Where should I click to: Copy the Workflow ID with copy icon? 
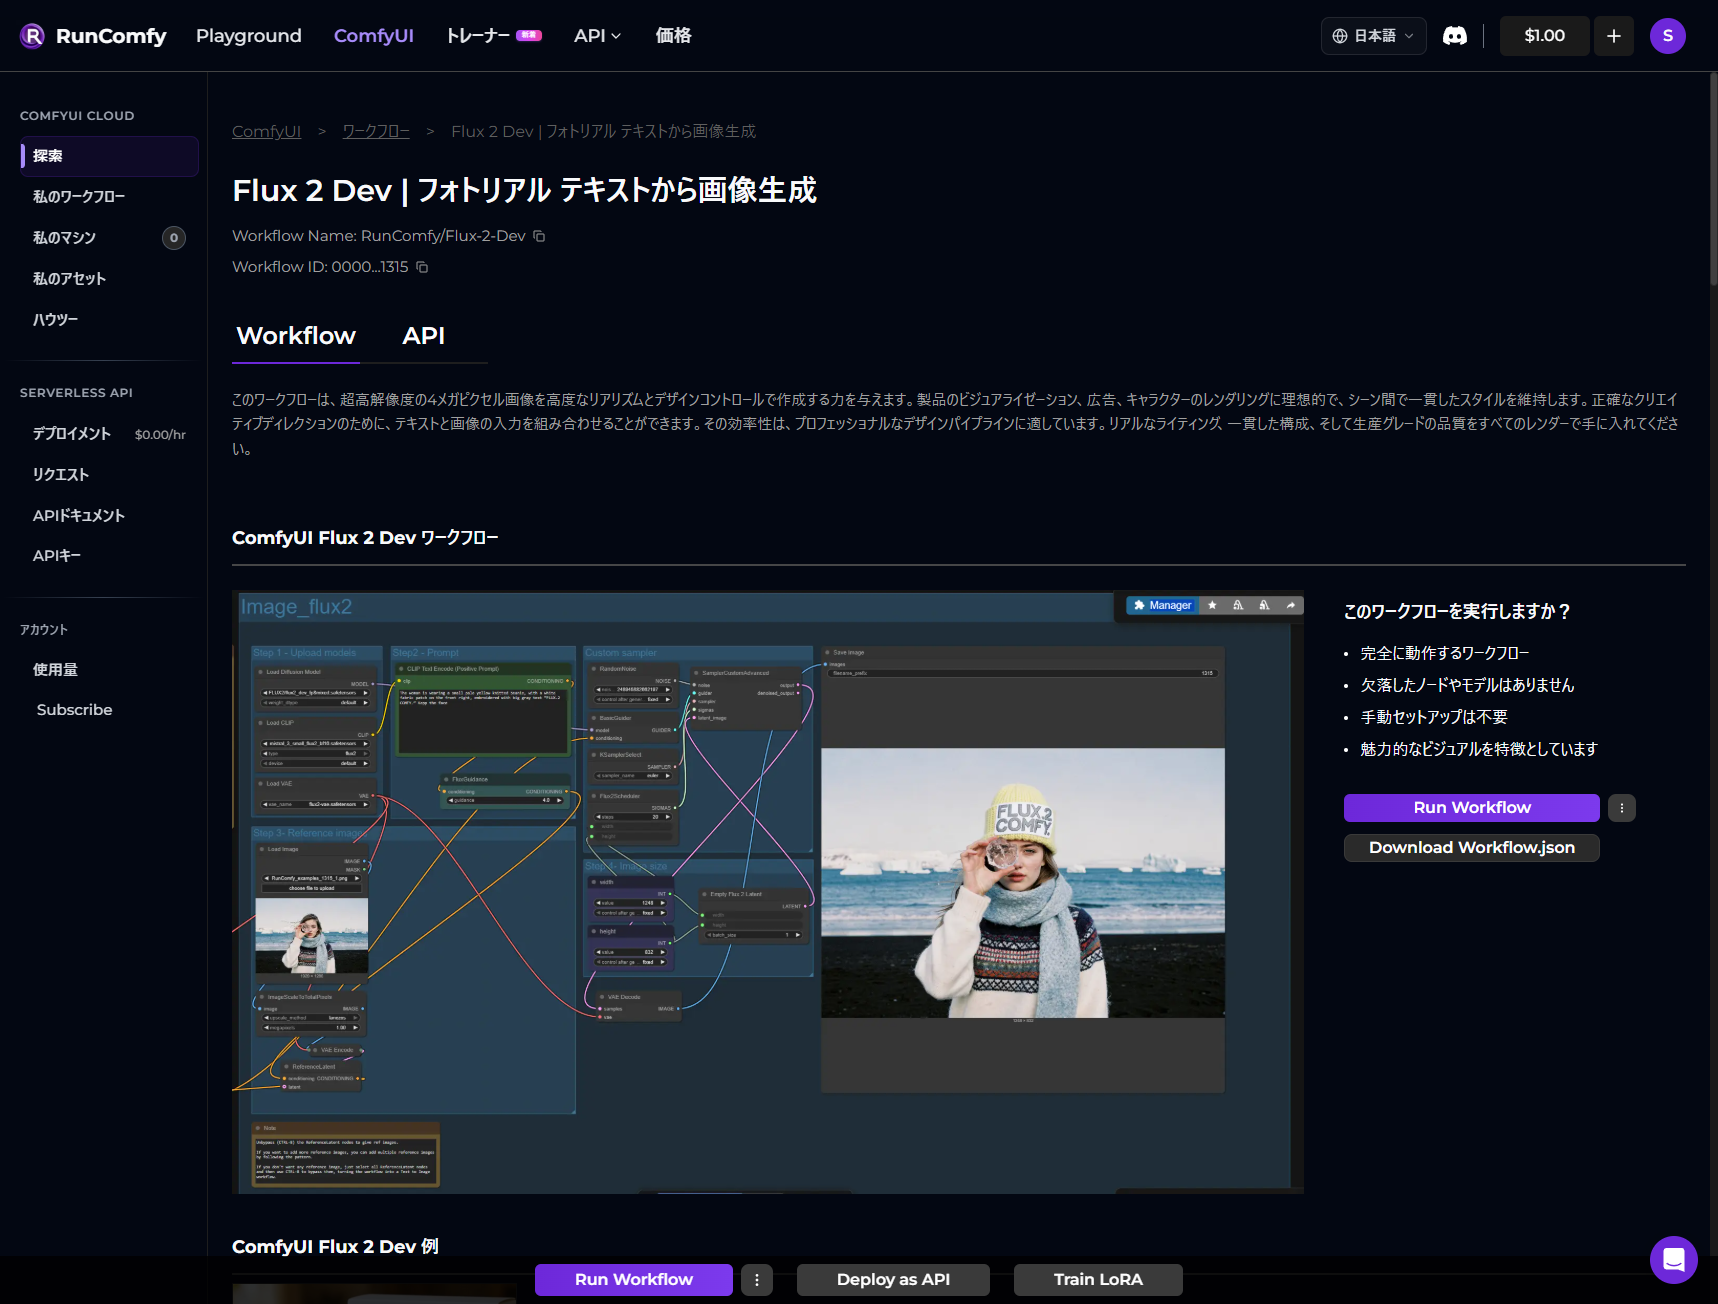pyautogui.click(x=422, y=267)
